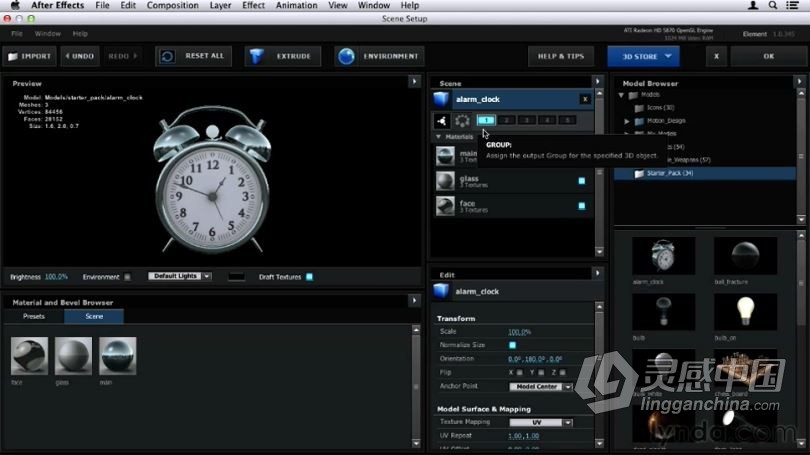Switch to the Presets tab

point(34,316)
